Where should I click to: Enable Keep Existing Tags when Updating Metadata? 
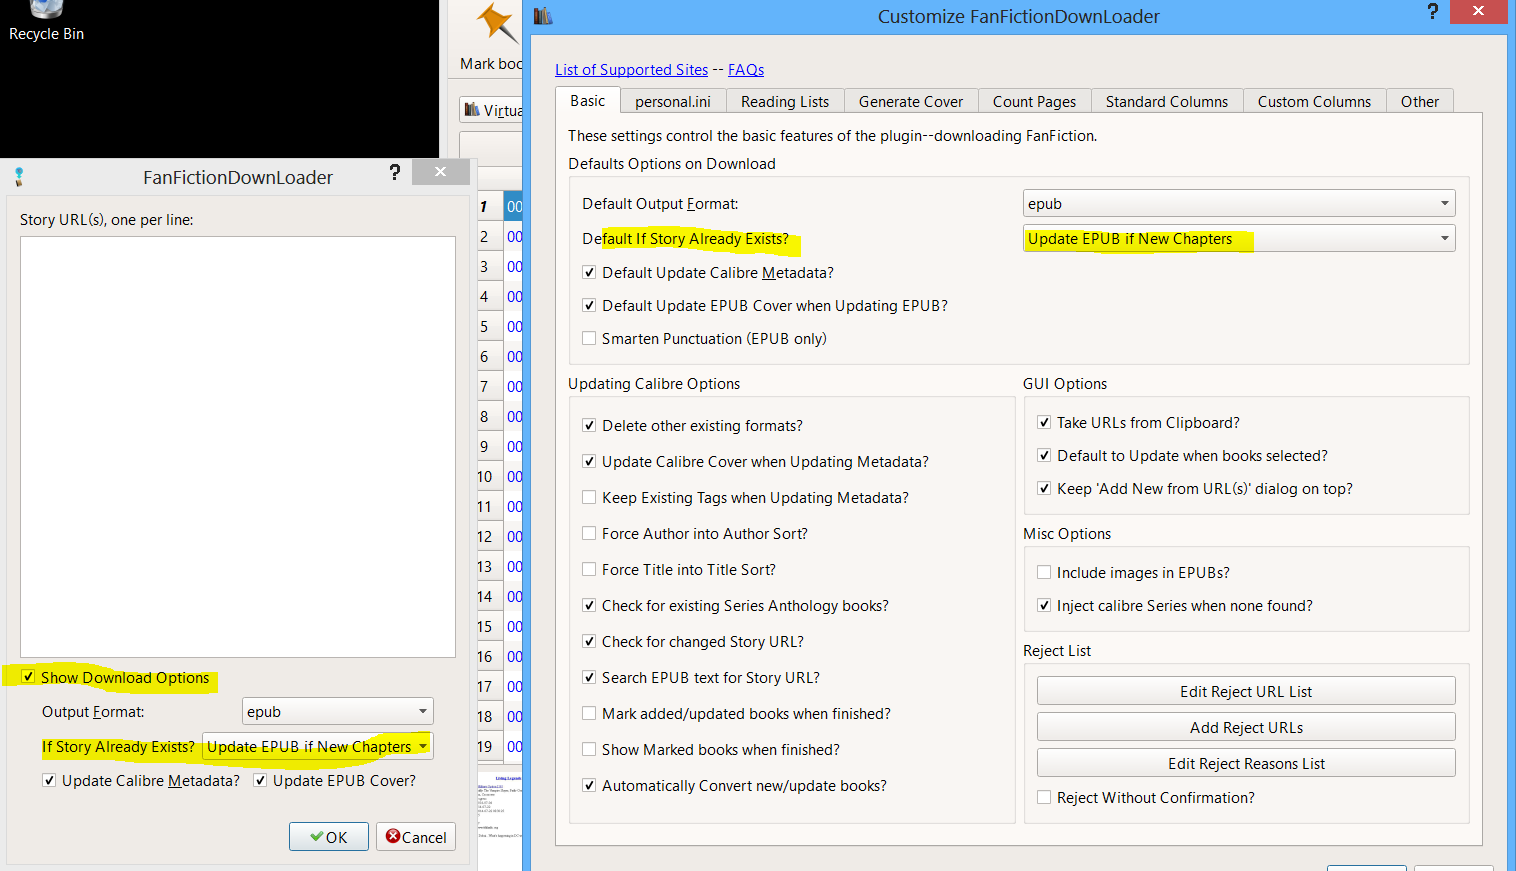point(589,497)
